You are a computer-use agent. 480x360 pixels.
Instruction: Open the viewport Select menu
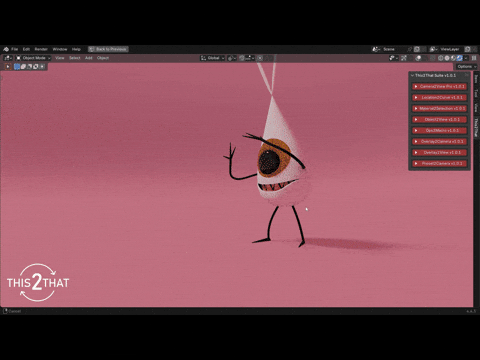click(x=75, y=58)
